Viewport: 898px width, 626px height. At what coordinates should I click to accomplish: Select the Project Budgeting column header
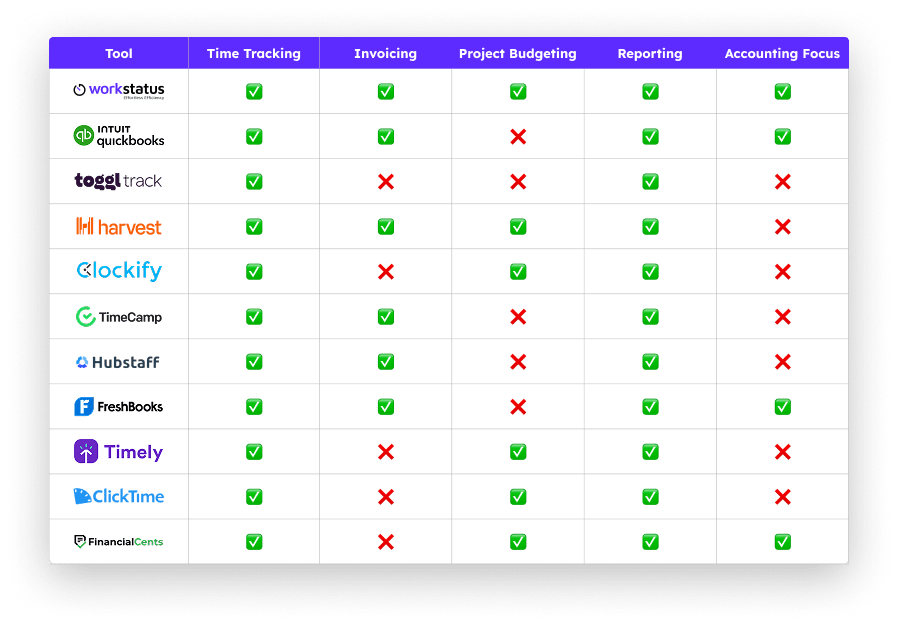point(518,54)
